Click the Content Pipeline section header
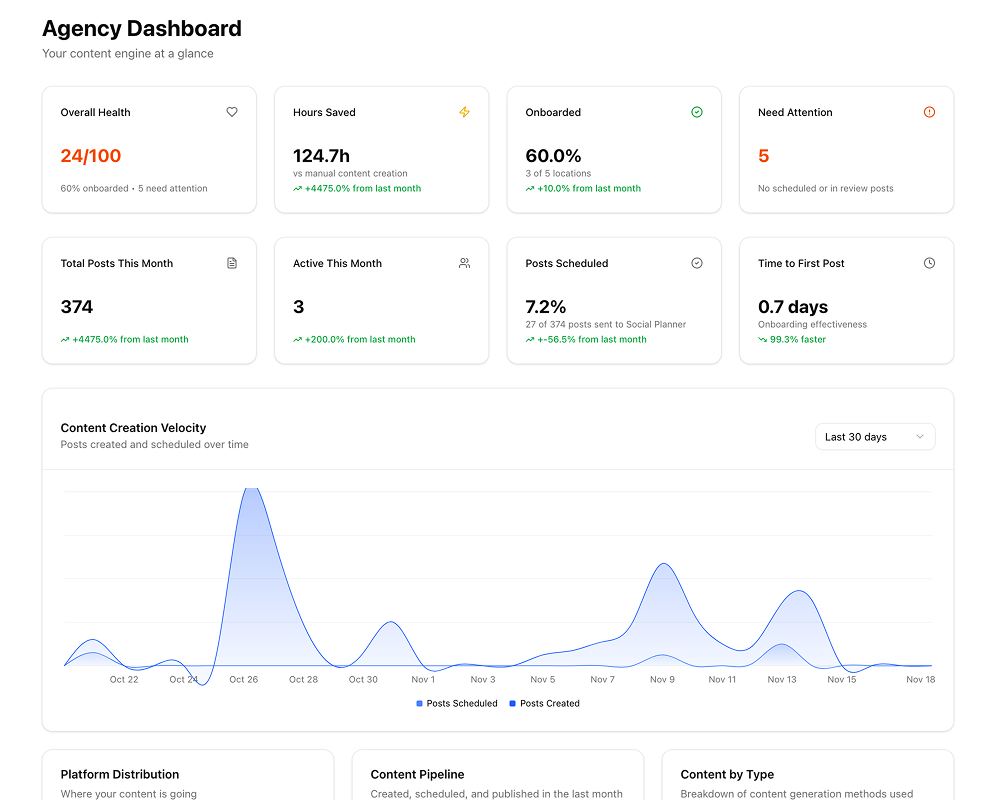Screen dimensions: 1000x800 [x=416, y=774]
